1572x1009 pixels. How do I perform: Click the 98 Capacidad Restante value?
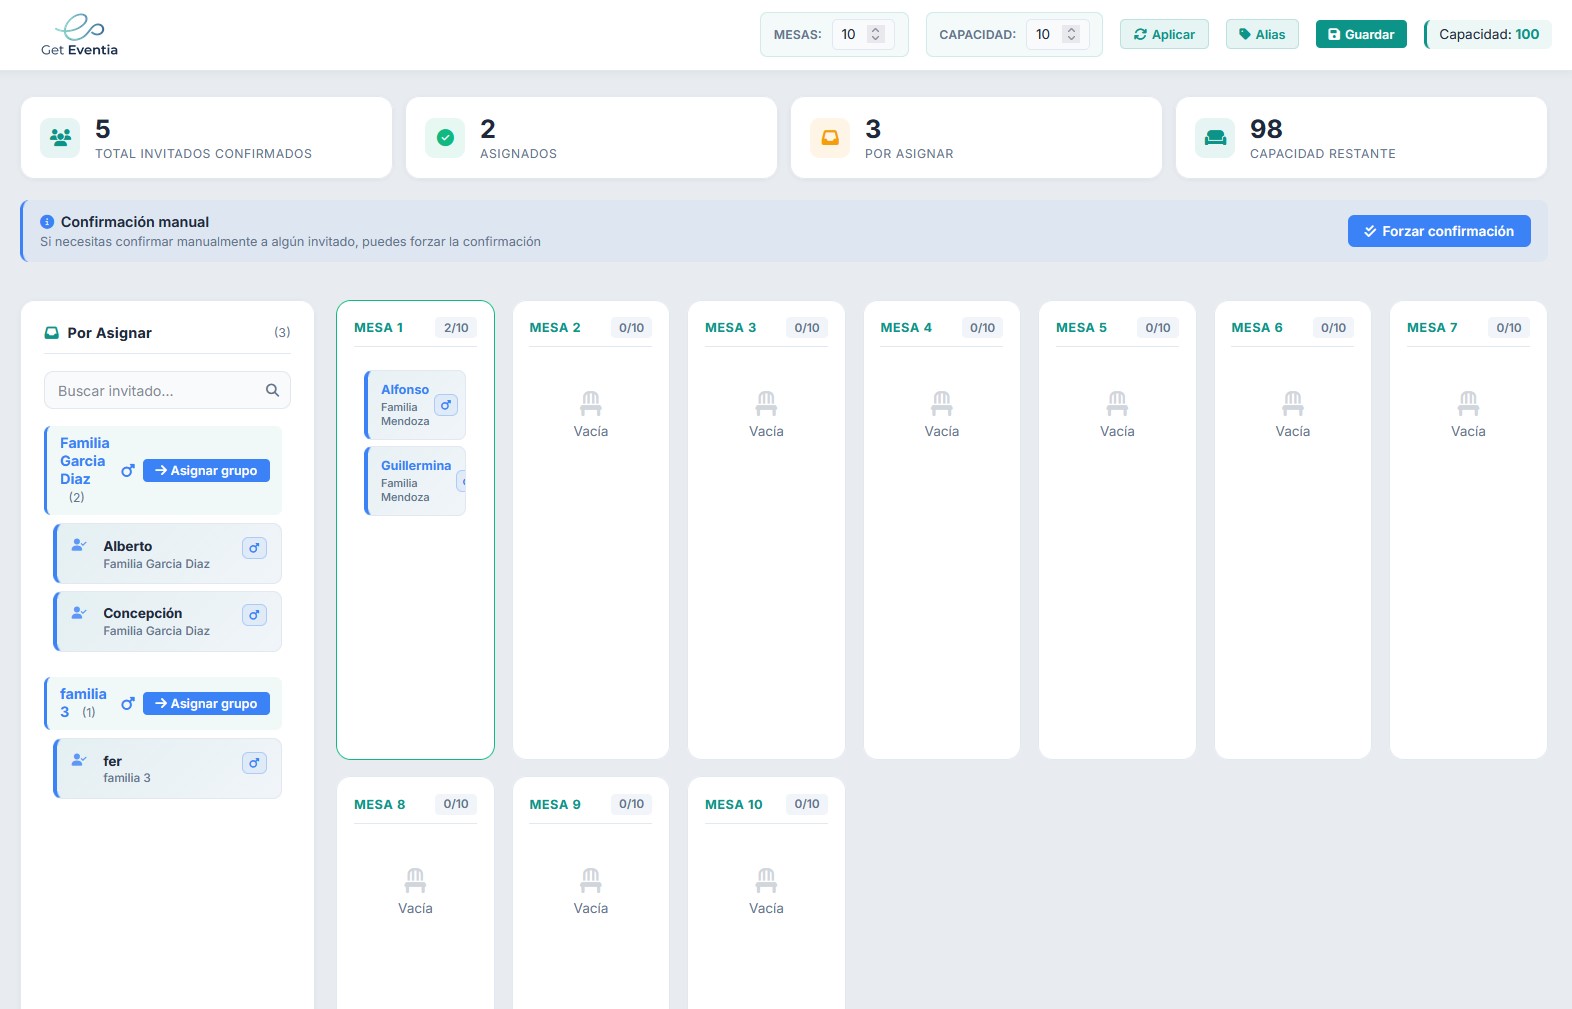1266,129
